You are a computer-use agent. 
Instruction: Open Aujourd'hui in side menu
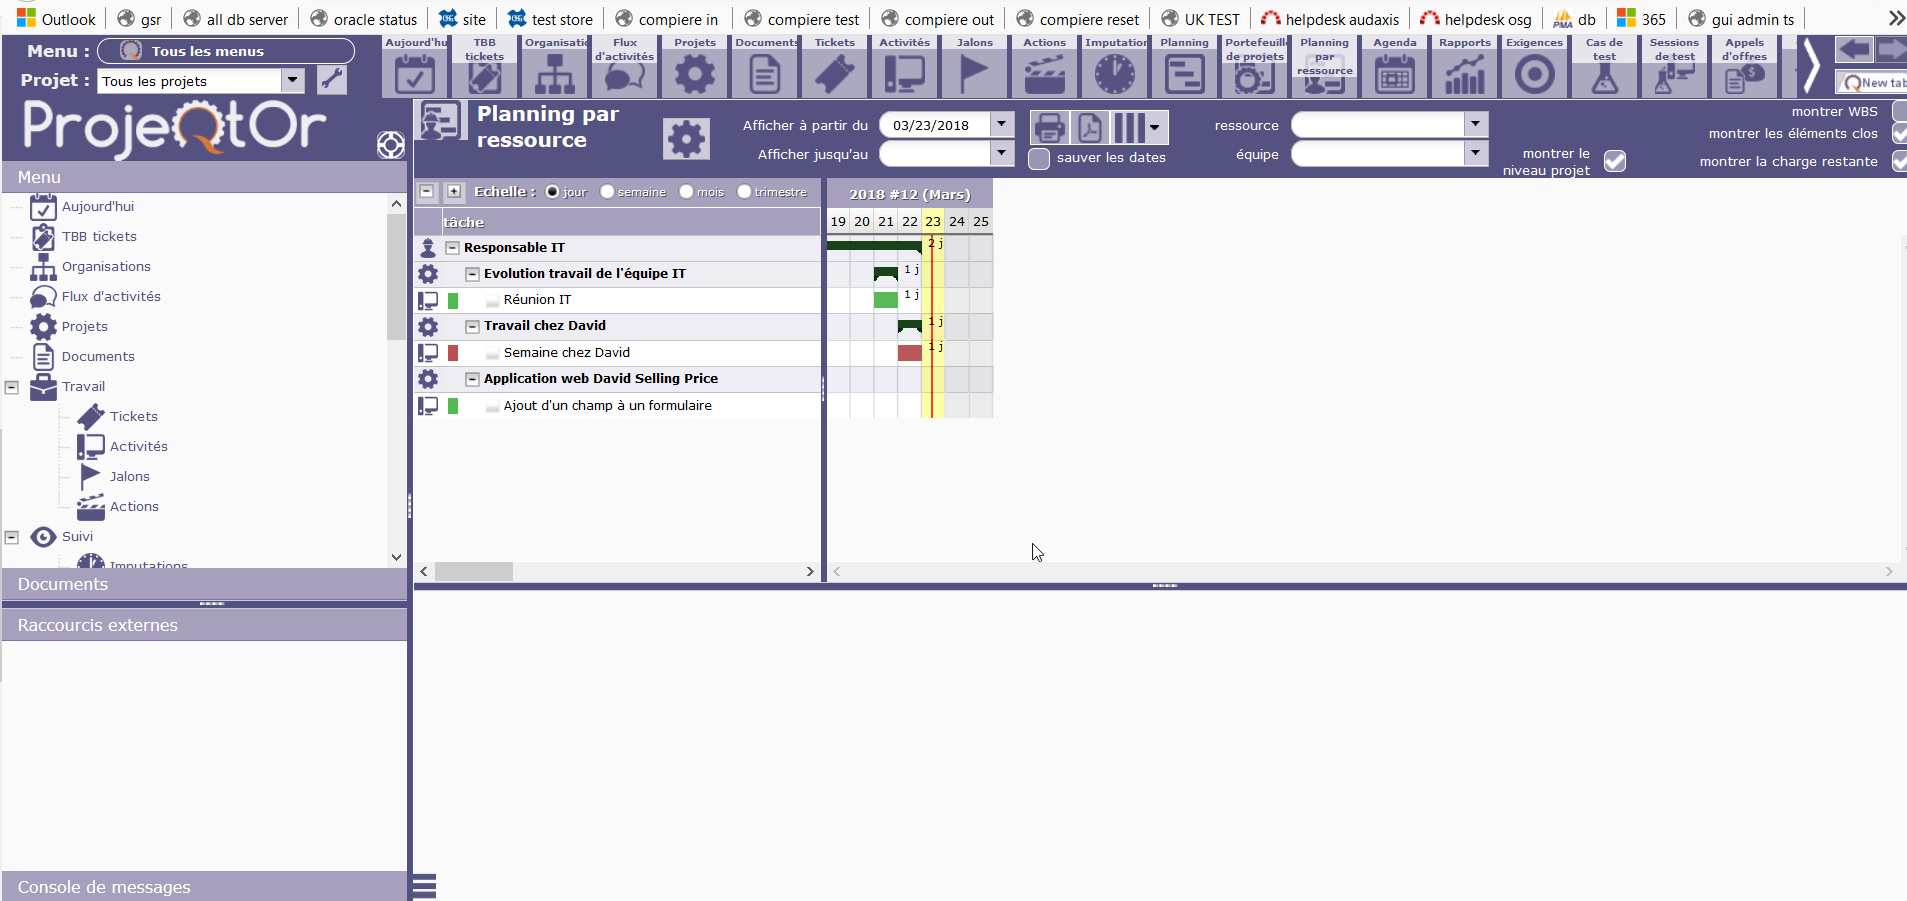click(98, 207)
